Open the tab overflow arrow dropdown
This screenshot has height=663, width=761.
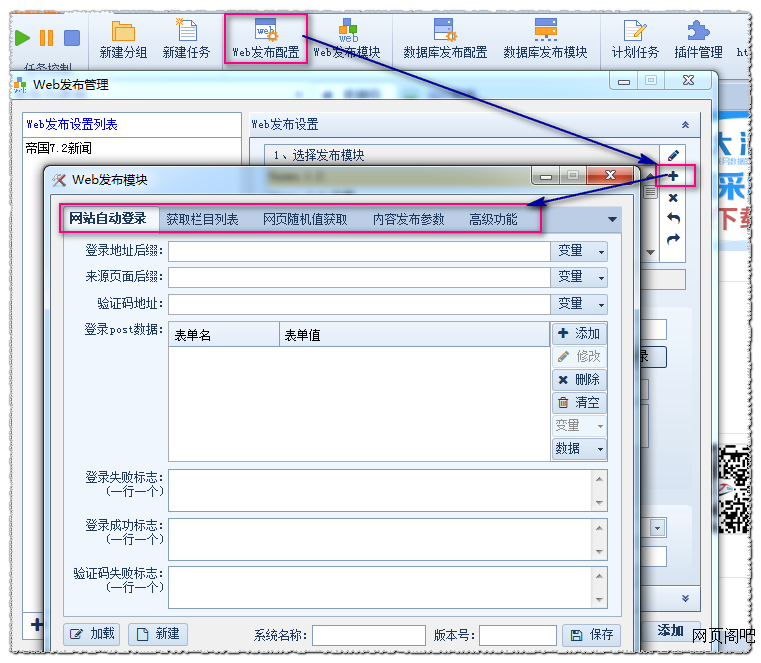pyautogui.click(x=612, y=219)
